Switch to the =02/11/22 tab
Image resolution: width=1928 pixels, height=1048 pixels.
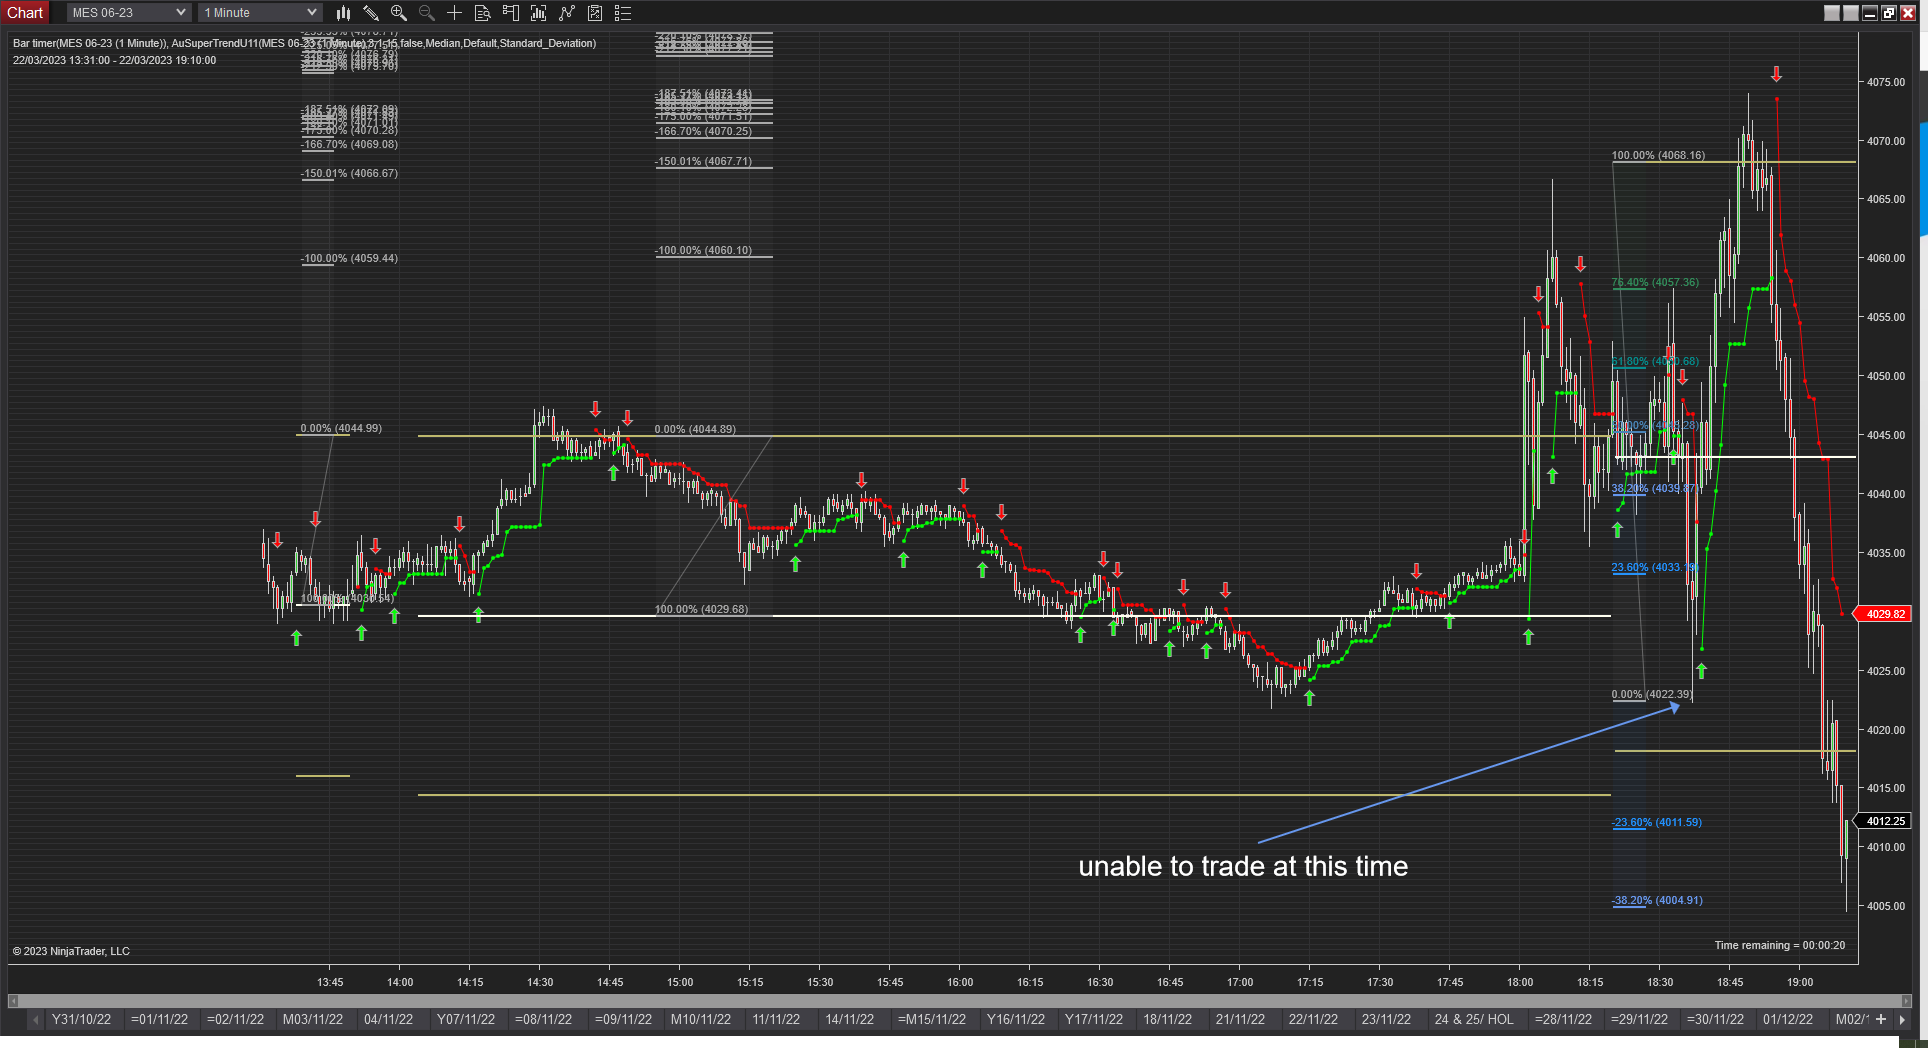[236, 1020]
